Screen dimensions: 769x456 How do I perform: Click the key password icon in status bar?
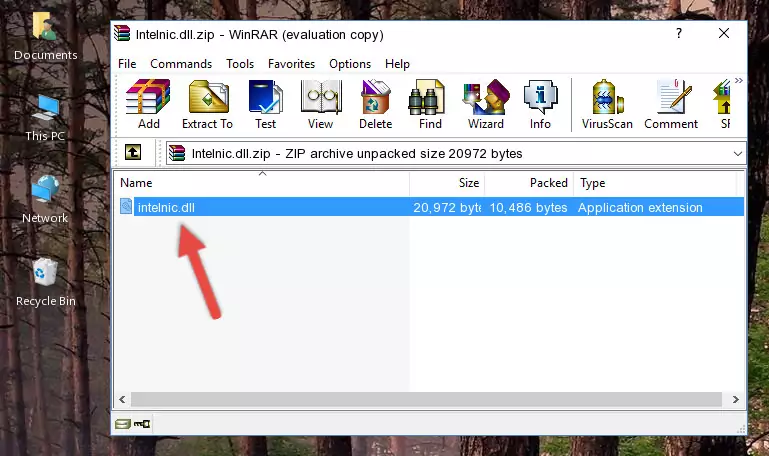coord(142,424)
